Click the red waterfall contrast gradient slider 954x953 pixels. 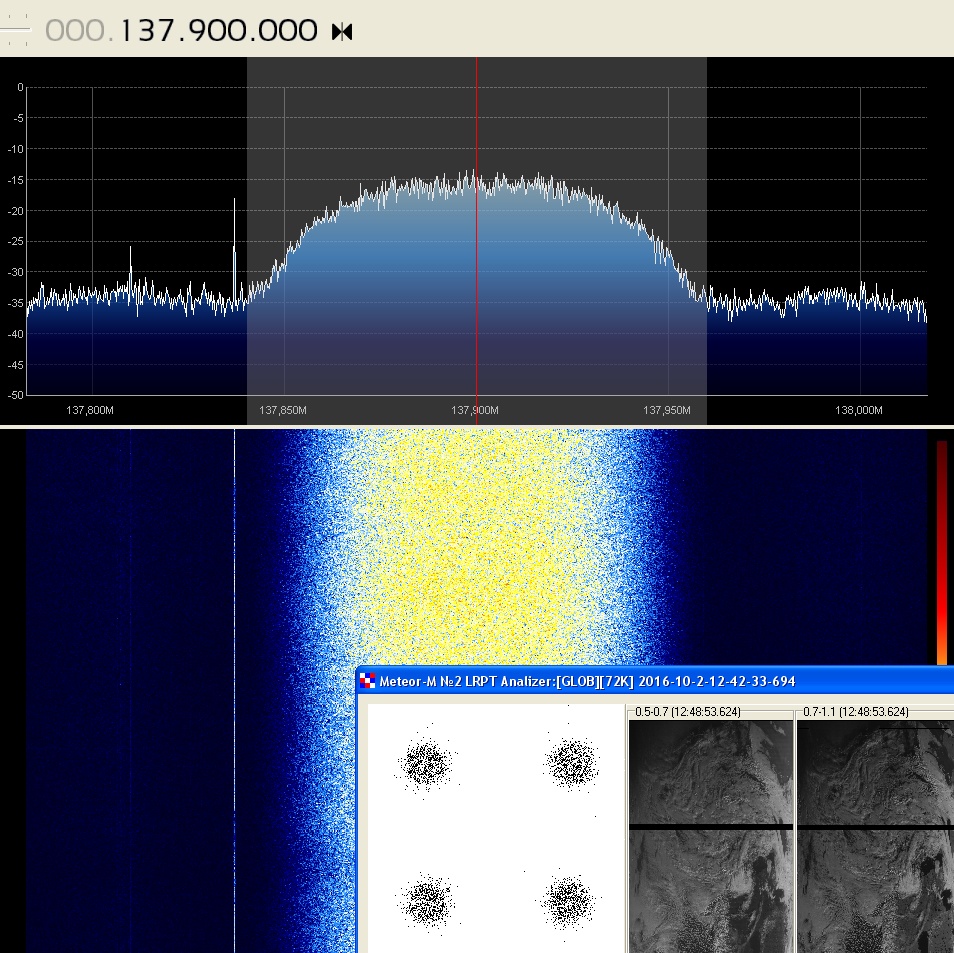point(942,553)
